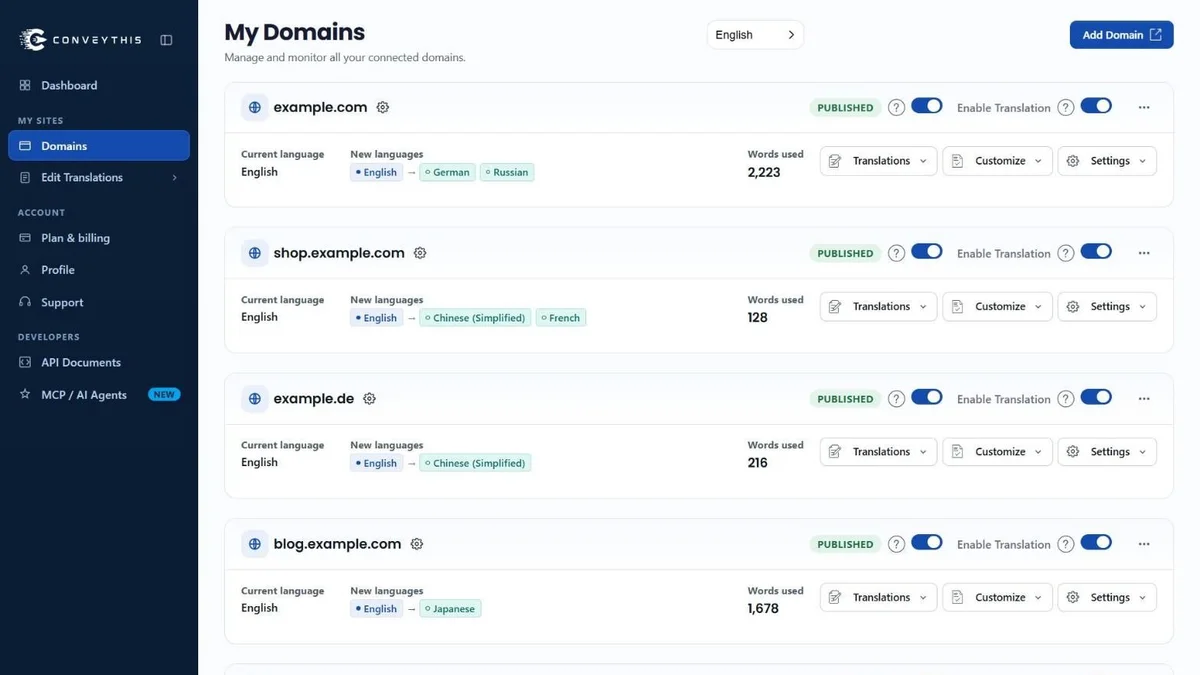This screenshot has height=675, width=1200.
Task: Open Plan & billing page
Action: [98, 238]
